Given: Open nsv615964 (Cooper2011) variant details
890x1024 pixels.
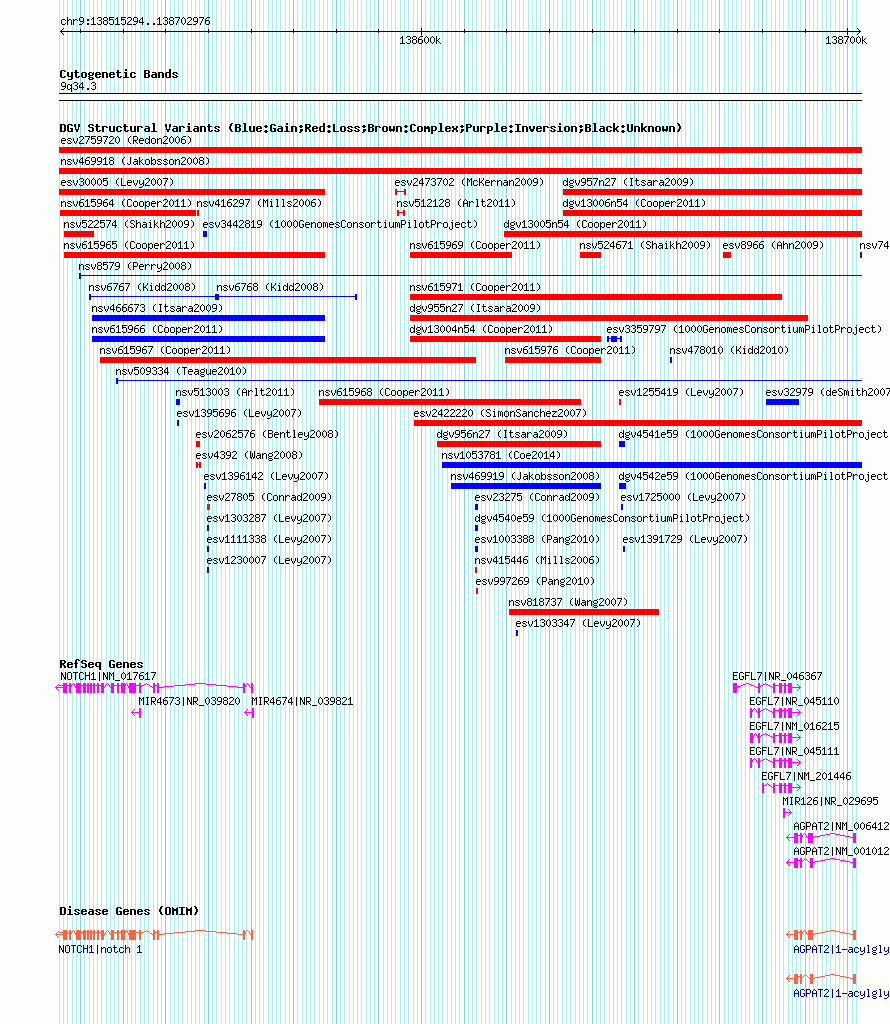Looking at the screenshot, I should point(126,203).
